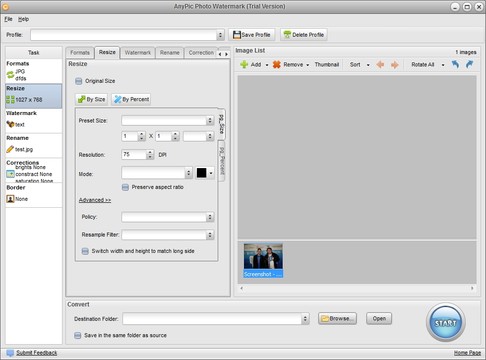Toggle Preserve aspect ratio checkbox
Viewport: 486px width, 360px height.
125,187
